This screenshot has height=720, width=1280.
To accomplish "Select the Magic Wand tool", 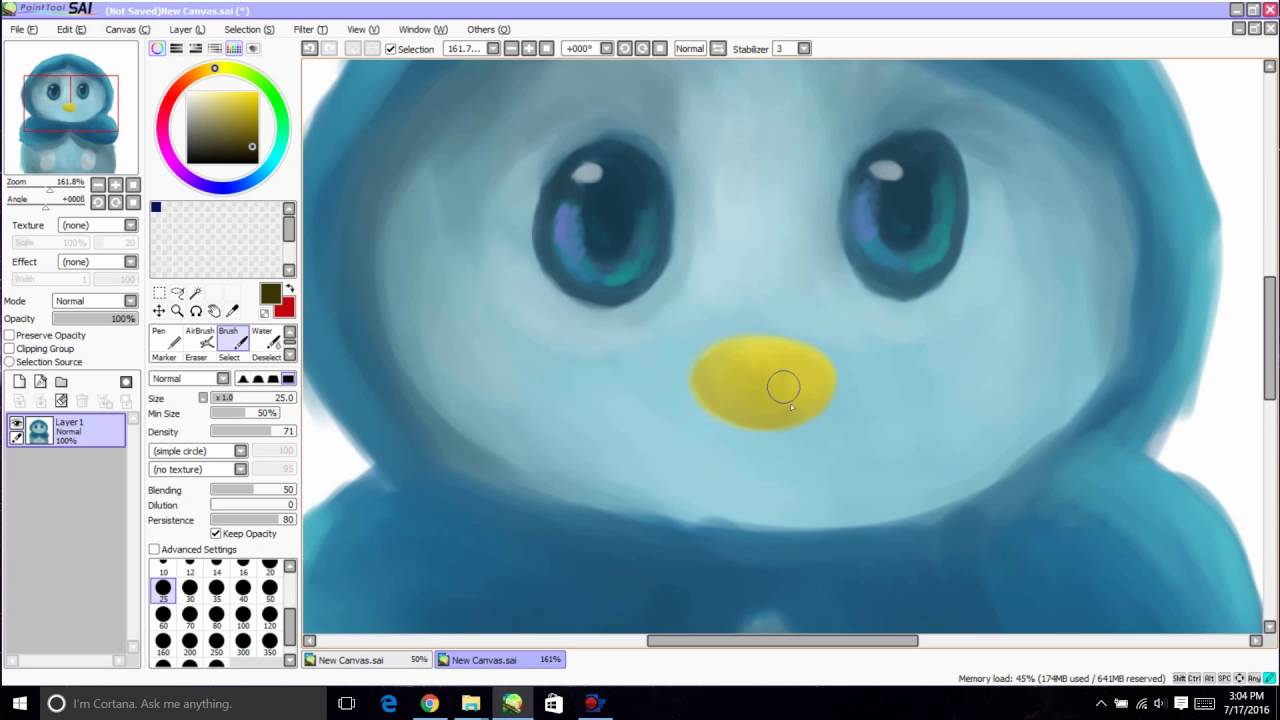I will click(196, 293).
